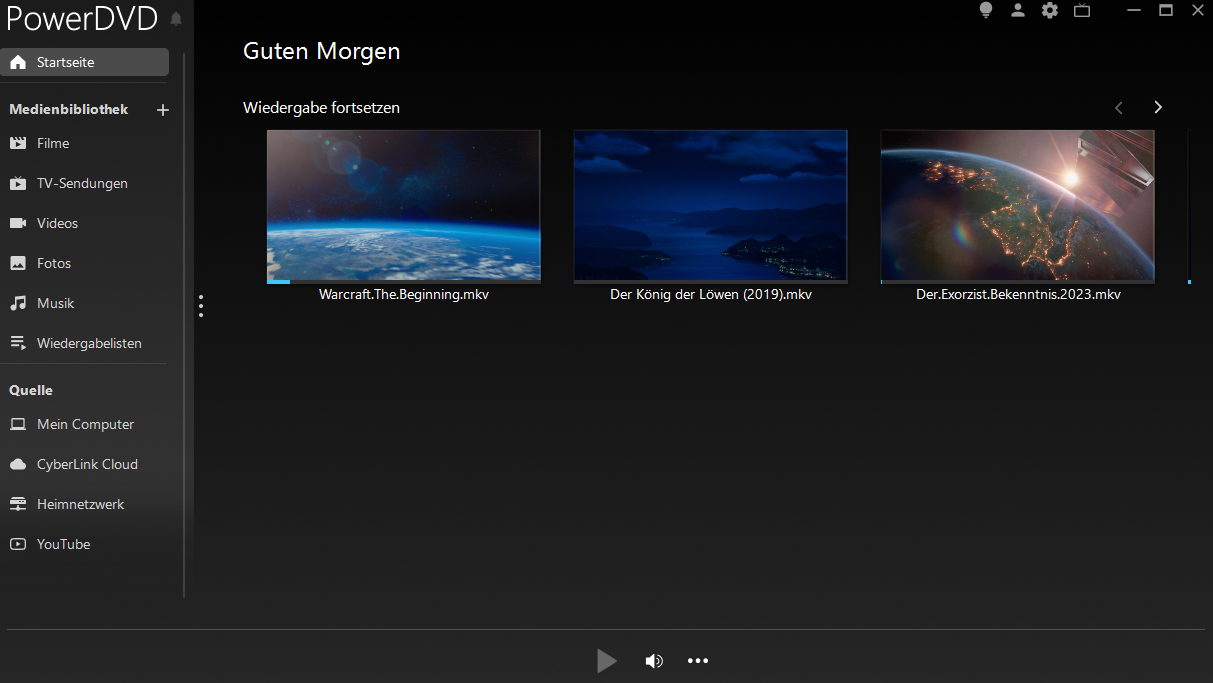Browse Mein Computer source
1213x683 pixels.
[x=85, y=424]
